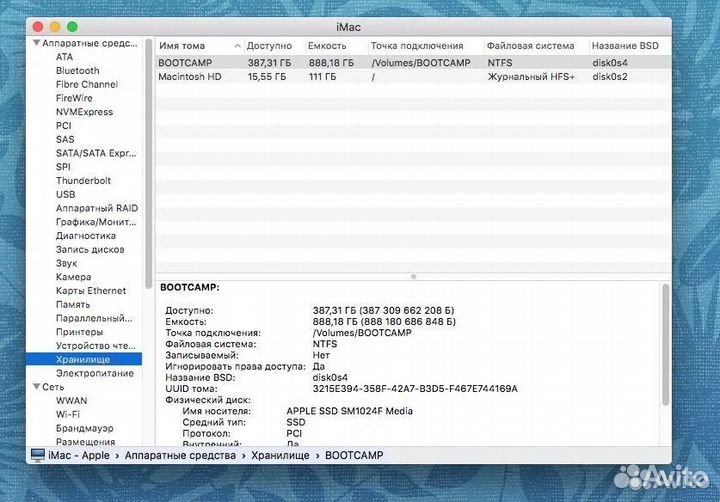Select SPI in the sidebar
This screenshot has width=720, height=502.
coord(63,167)
